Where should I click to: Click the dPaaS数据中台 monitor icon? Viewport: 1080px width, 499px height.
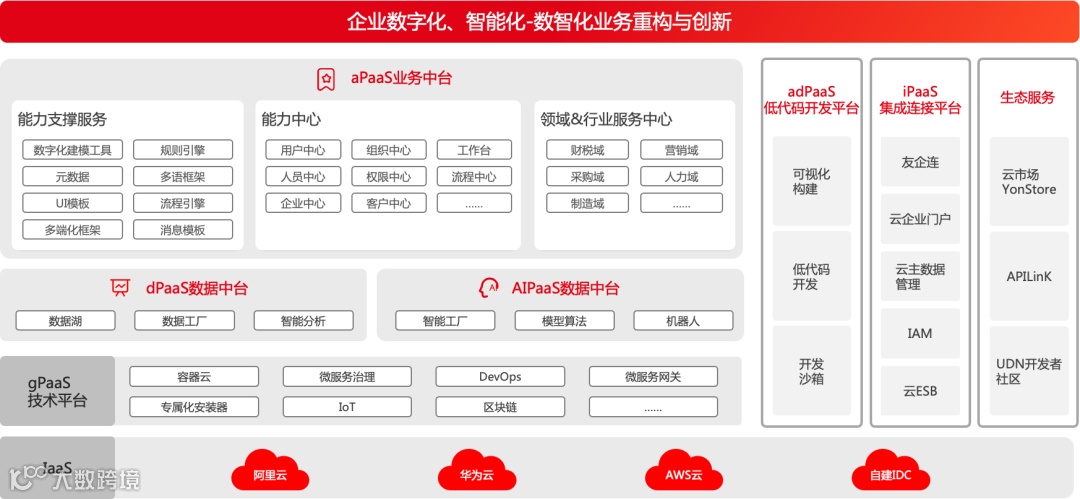[120, 287]
